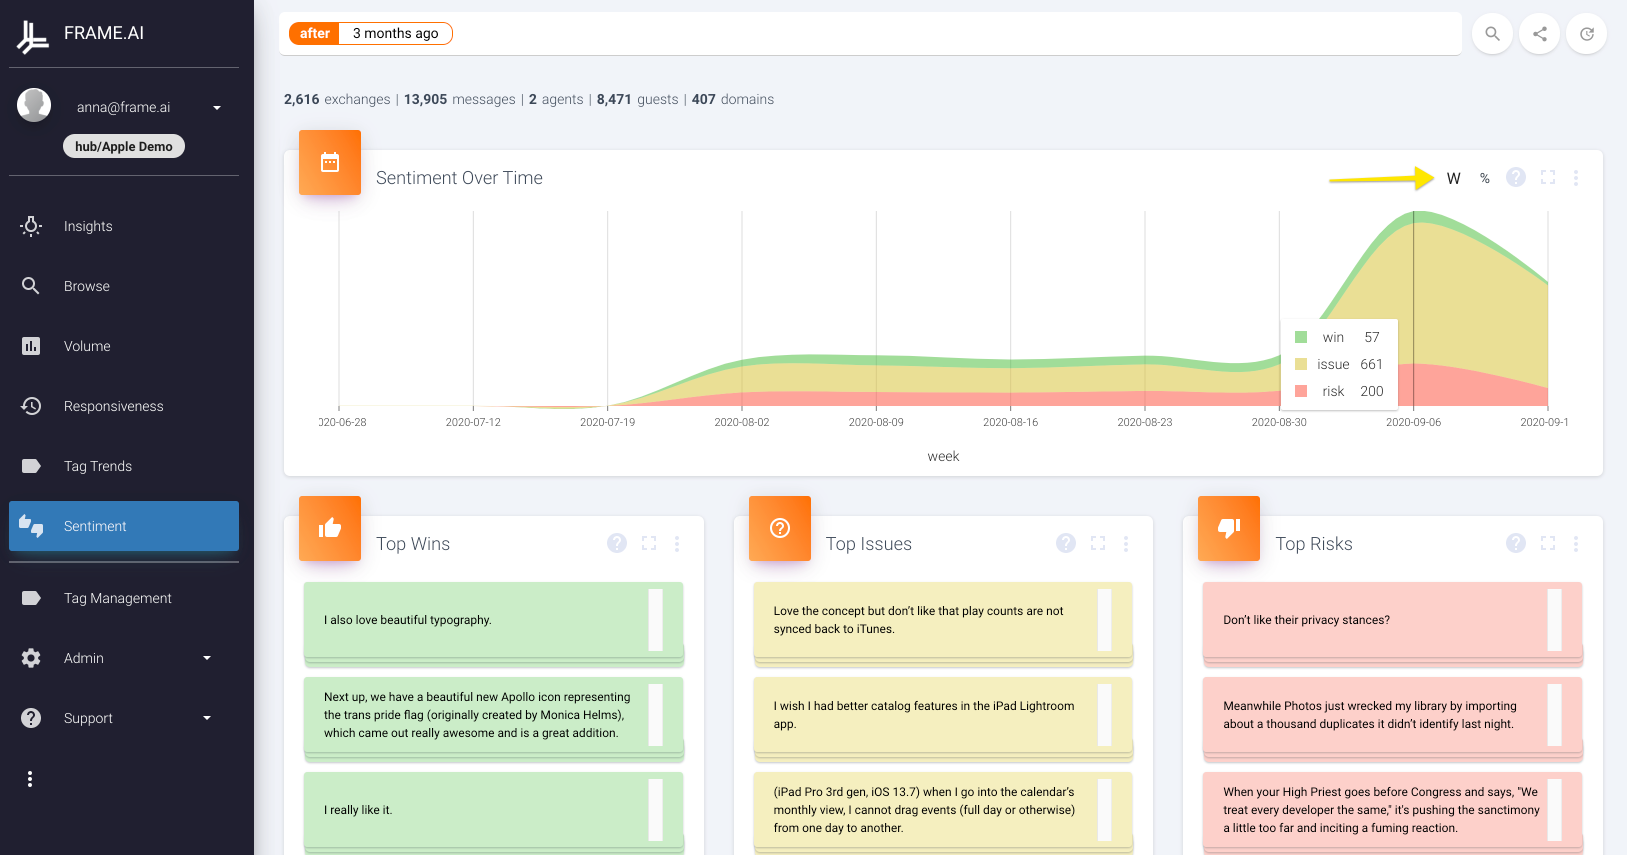Open the 'I really like it.' card
Screen dimensions: 1627x855
493,810
